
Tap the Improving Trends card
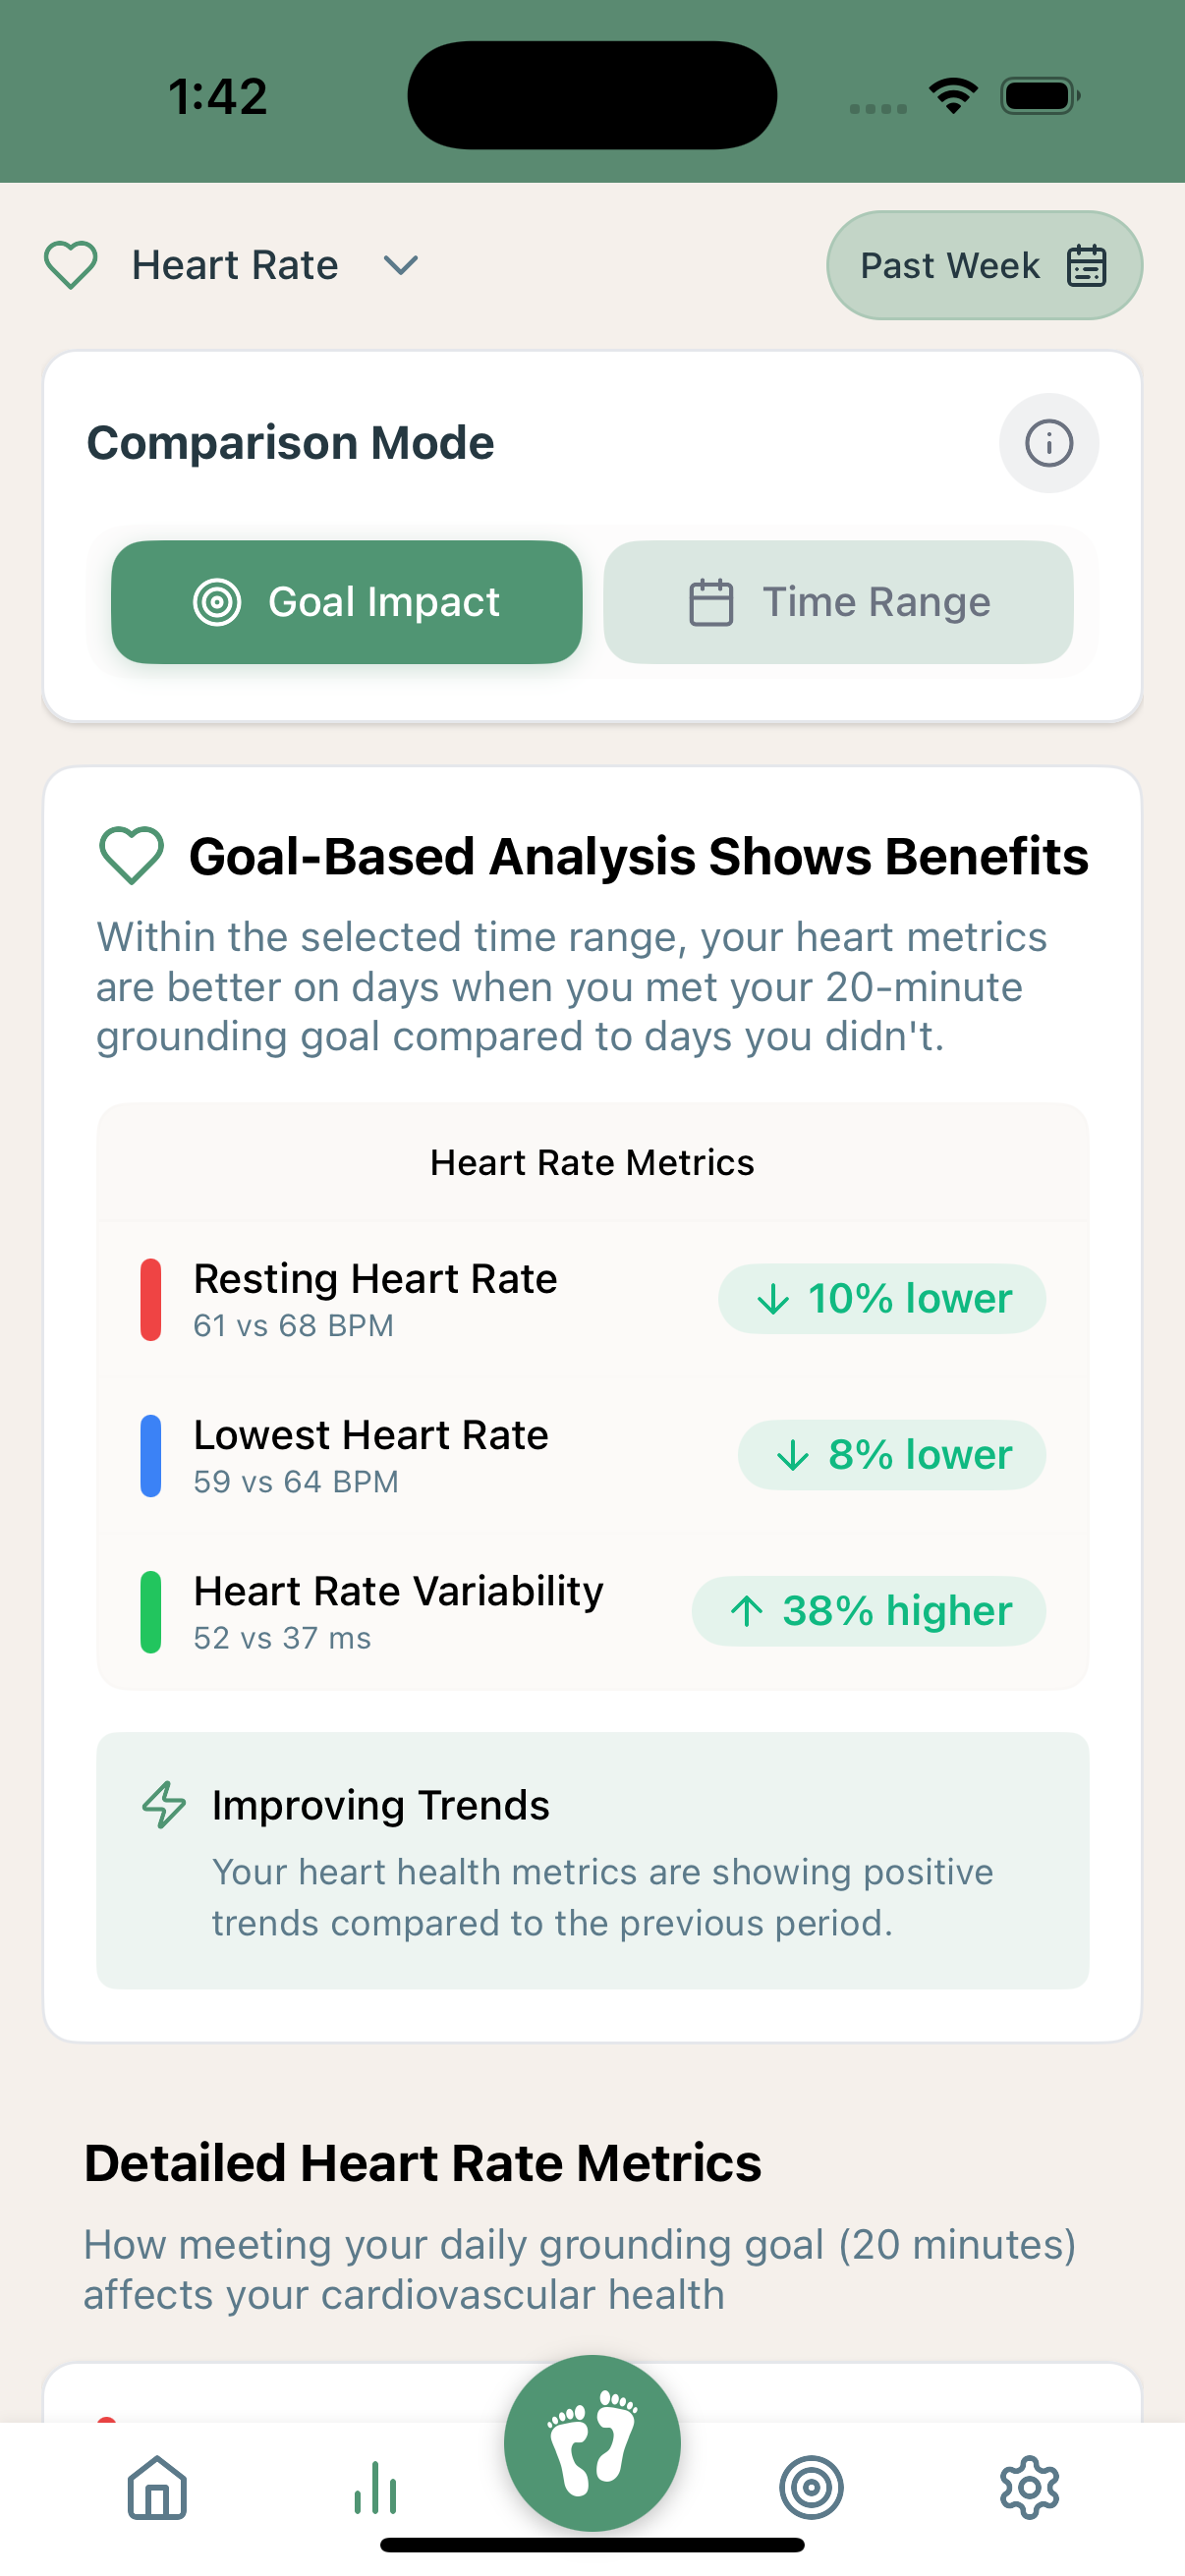tap(592, 1860)
